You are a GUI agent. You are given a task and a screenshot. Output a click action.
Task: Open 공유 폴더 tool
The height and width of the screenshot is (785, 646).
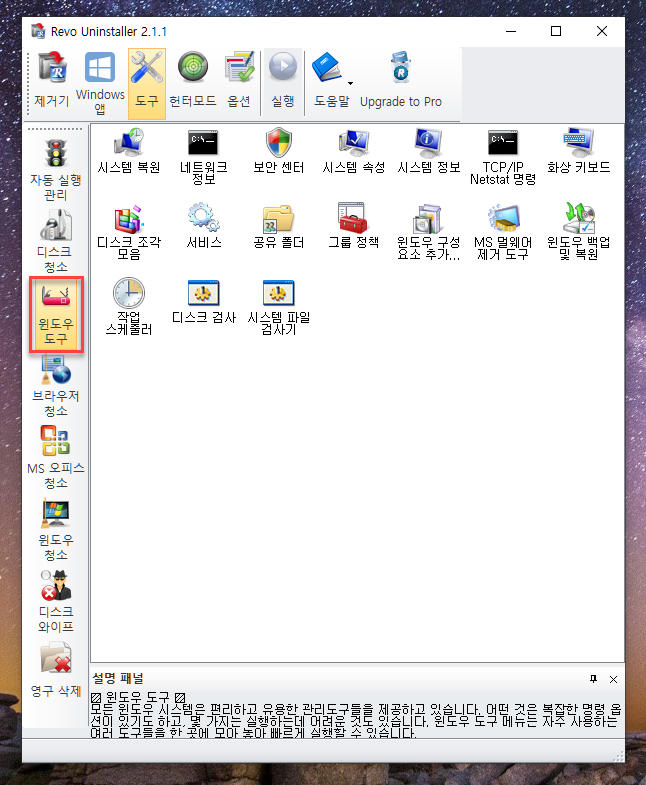click(x=278, y=225)
